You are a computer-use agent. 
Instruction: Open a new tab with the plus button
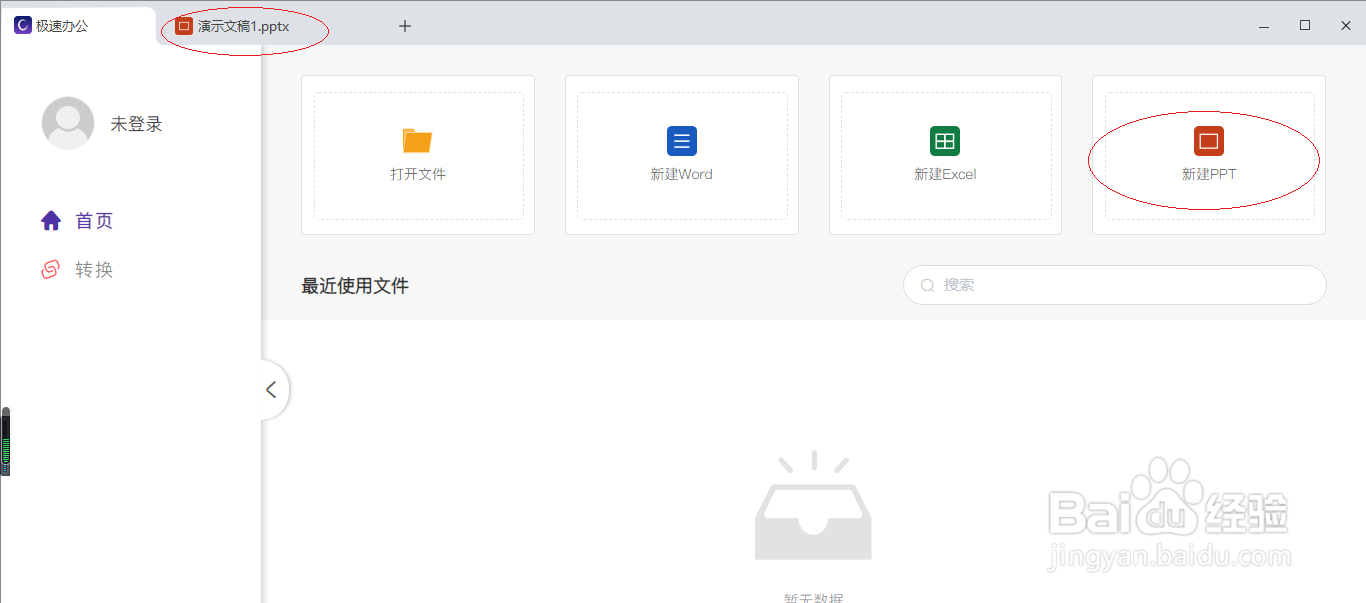[x=404, y=26]
